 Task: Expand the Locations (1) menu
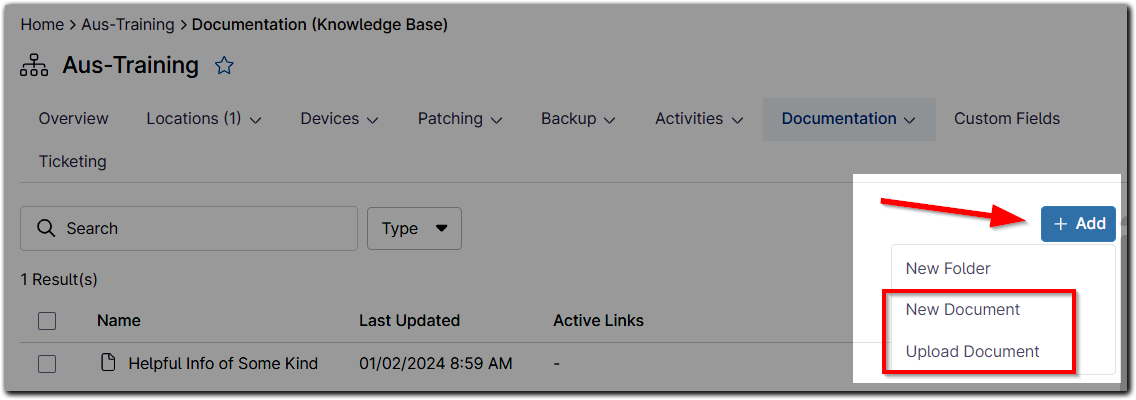pyautogui.click(x=203, y=119)
